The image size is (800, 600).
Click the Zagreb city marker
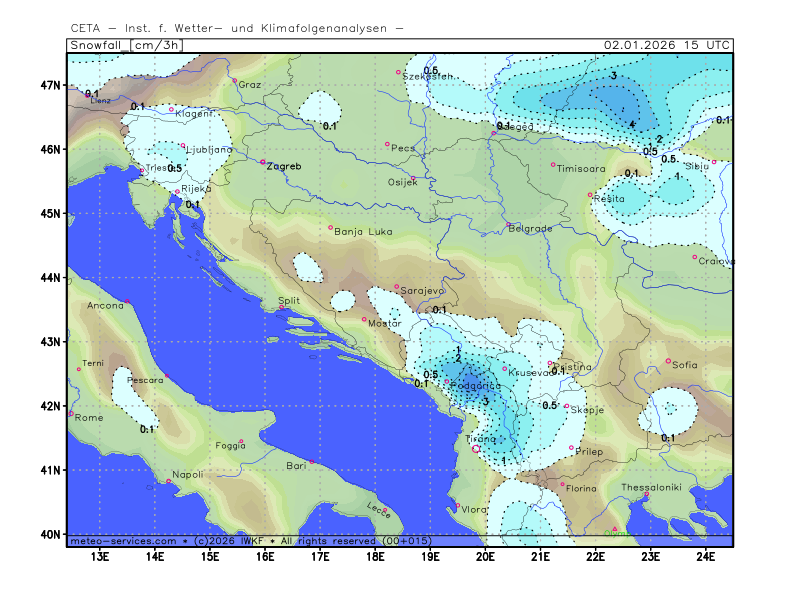coord(263,162)
